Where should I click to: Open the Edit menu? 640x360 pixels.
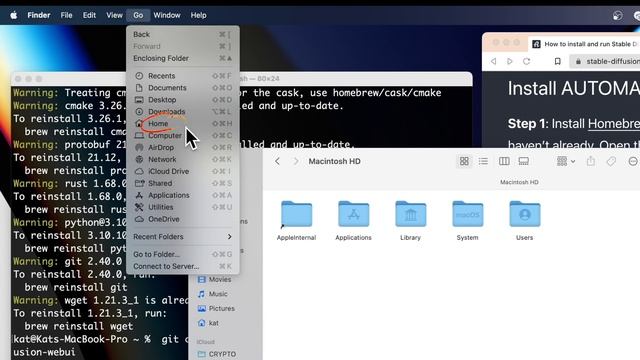[89, 16]
